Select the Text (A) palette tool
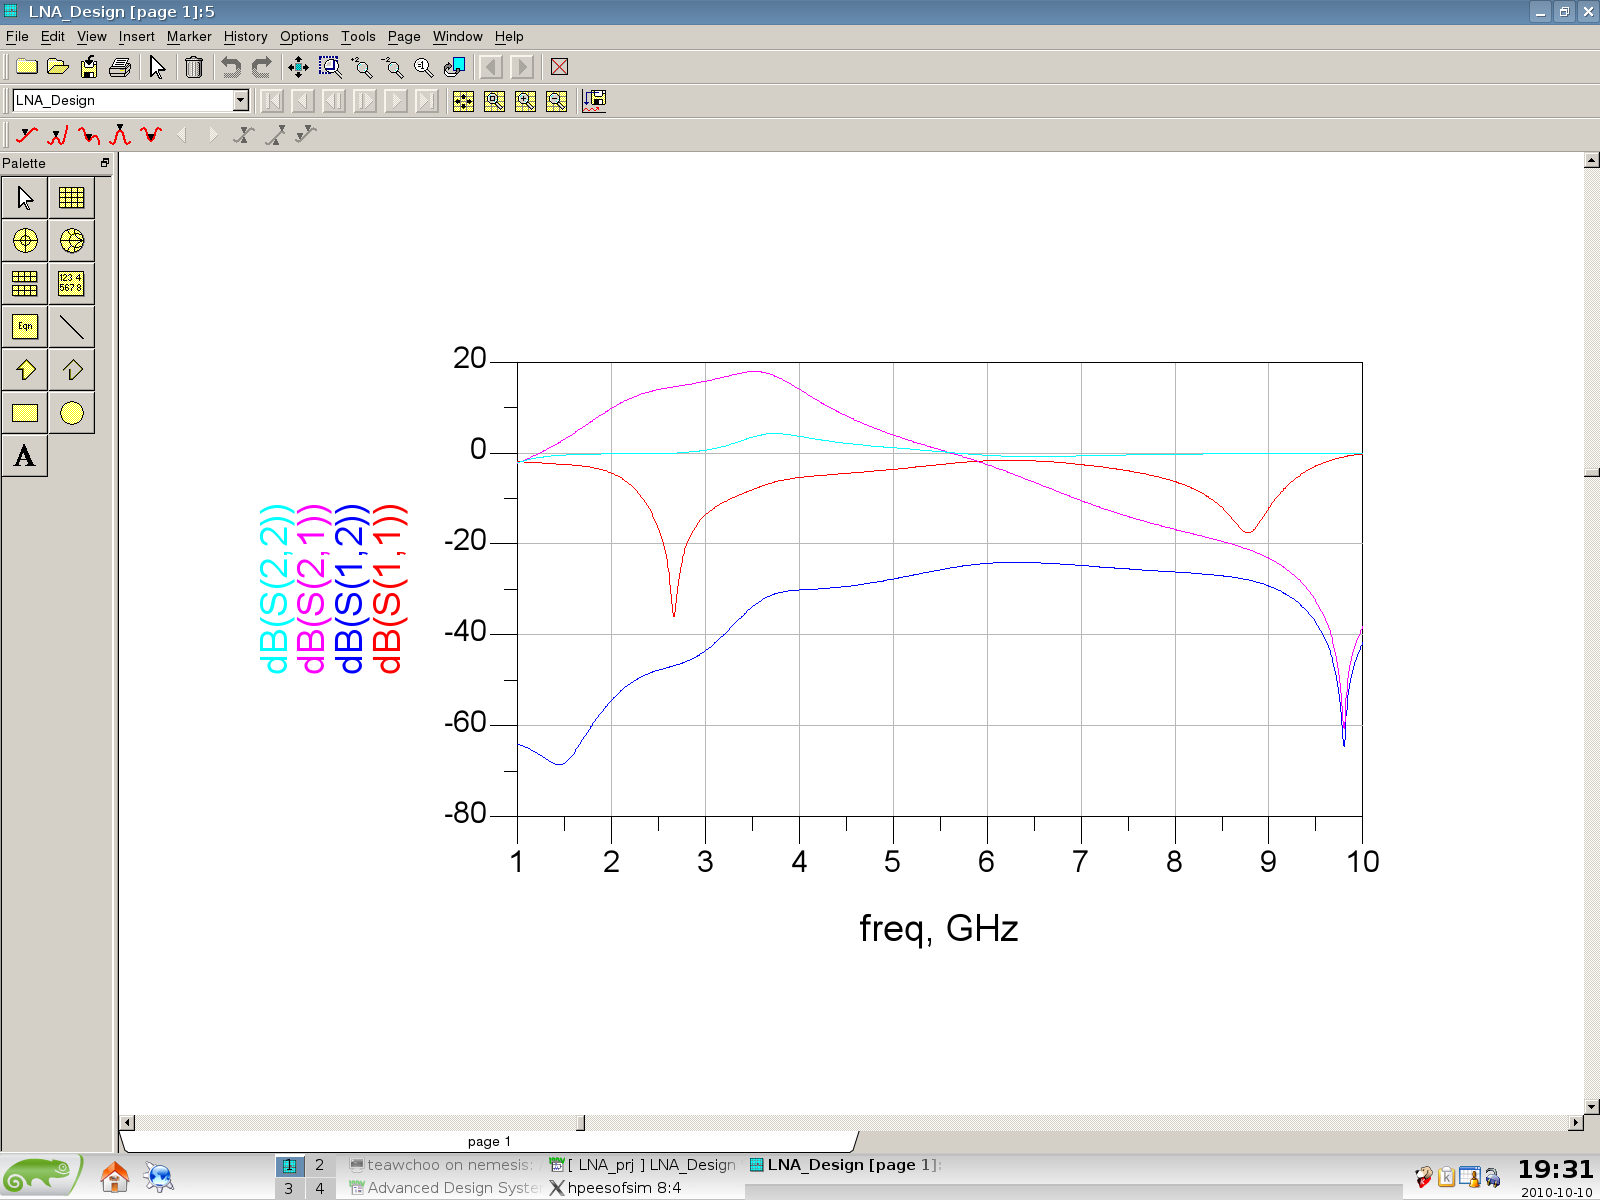The height and width of the screenshot is (1200, 1600). (25, 457)
